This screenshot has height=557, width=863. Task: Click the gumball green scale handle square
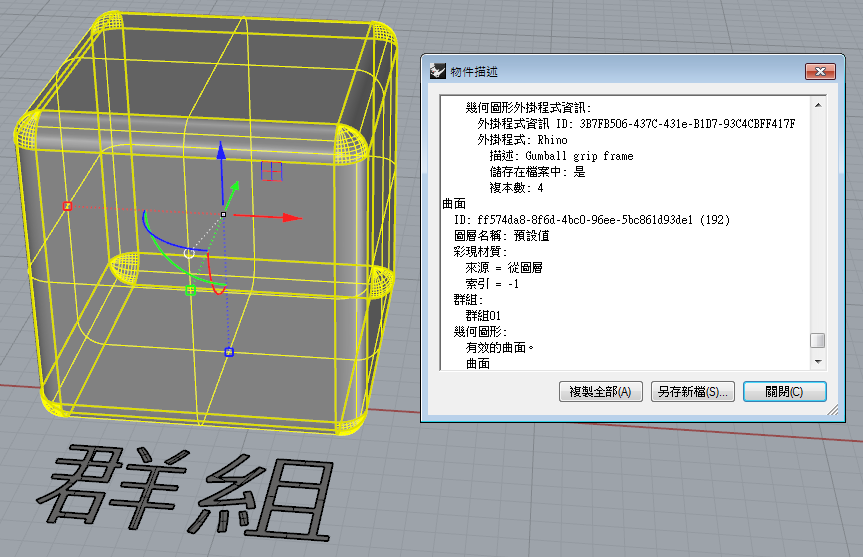[190, 290]
